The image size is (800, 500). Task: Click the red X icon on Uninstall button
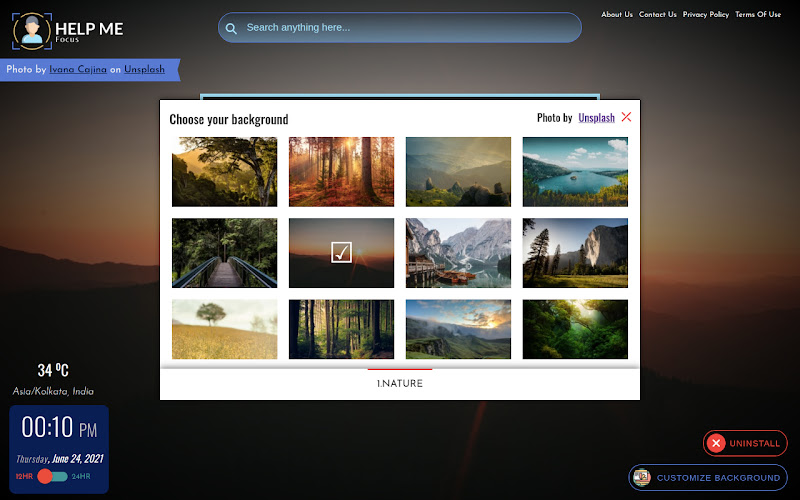click(x=716, y=443)
